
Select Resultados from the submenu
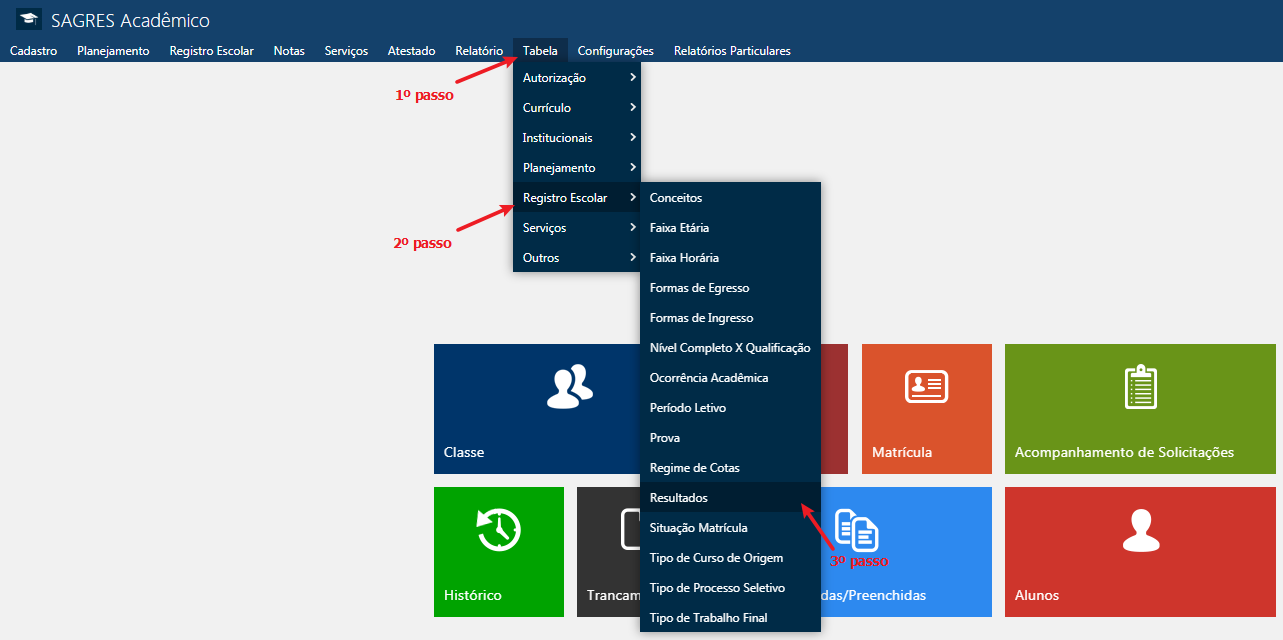[x=679, y=498]
